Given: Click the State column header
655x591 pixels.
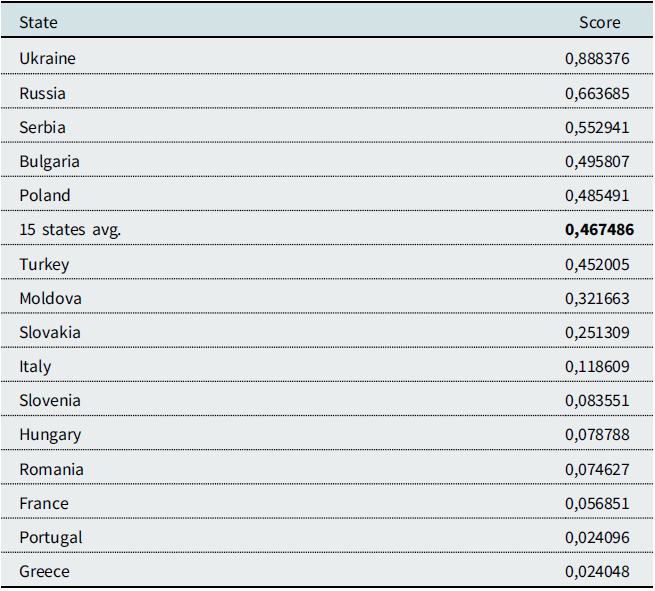Looking at the screenshot, I should [38, 22].
